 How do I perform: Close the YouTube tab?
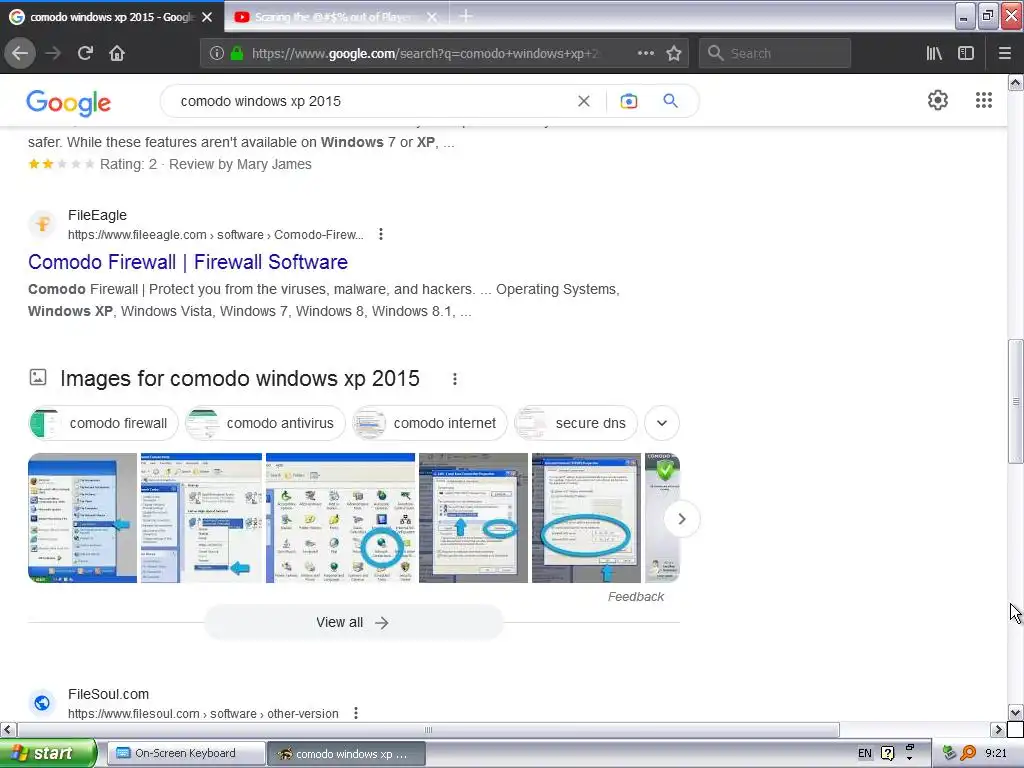point(432,18)
